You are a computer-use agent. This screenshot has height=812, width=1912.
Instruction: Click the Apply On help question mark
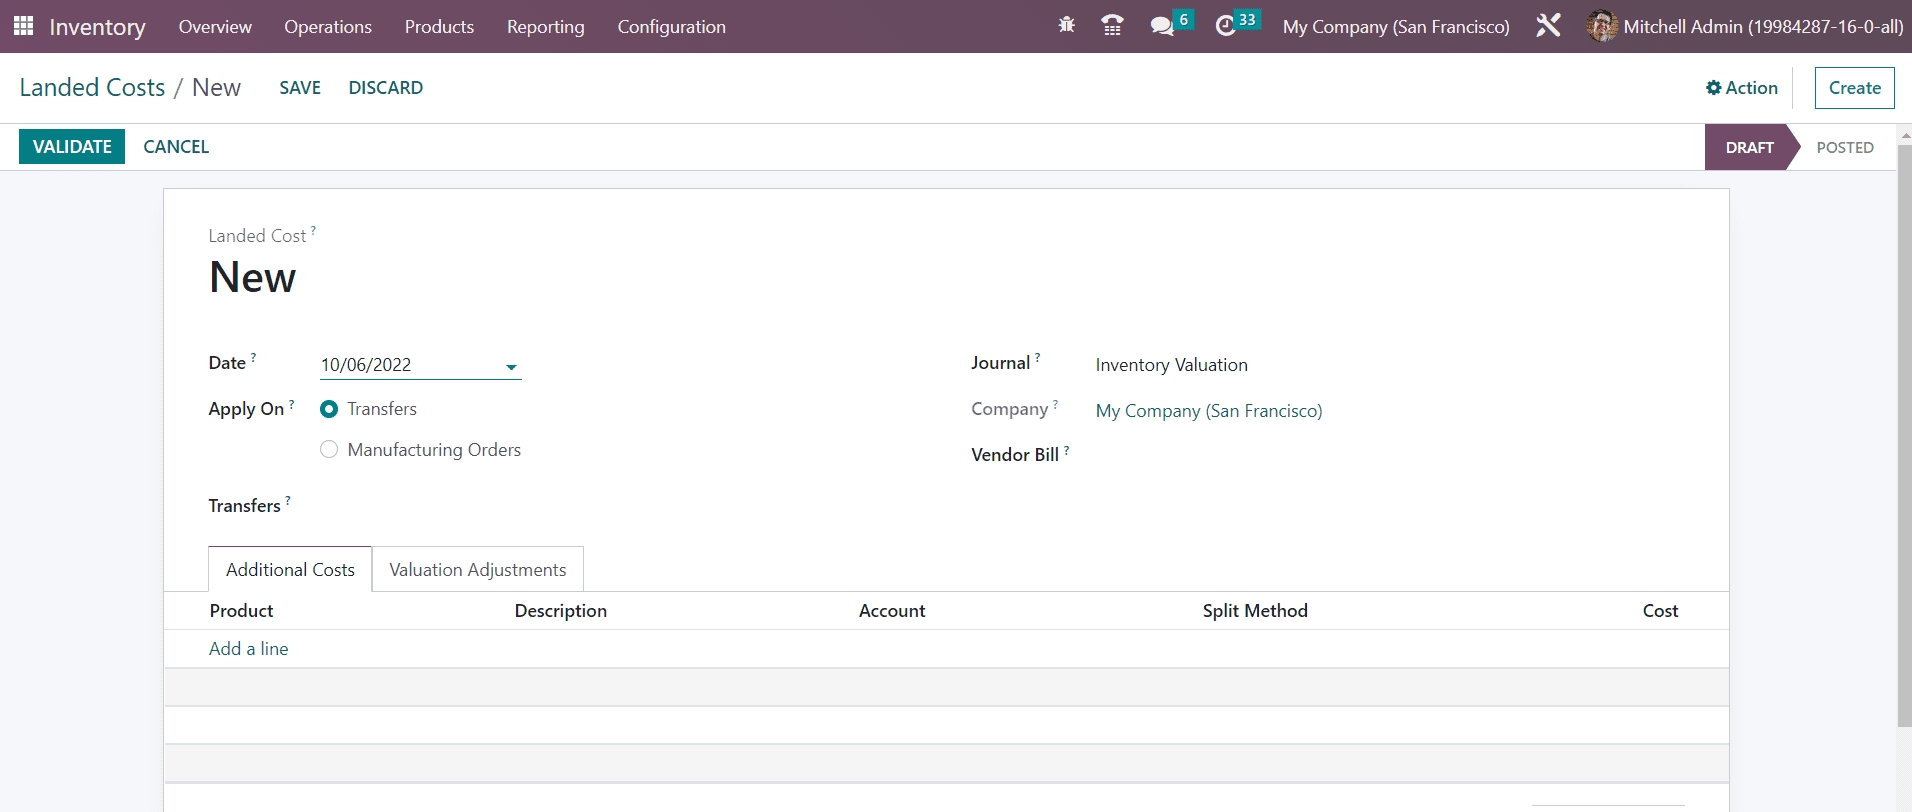291,404
